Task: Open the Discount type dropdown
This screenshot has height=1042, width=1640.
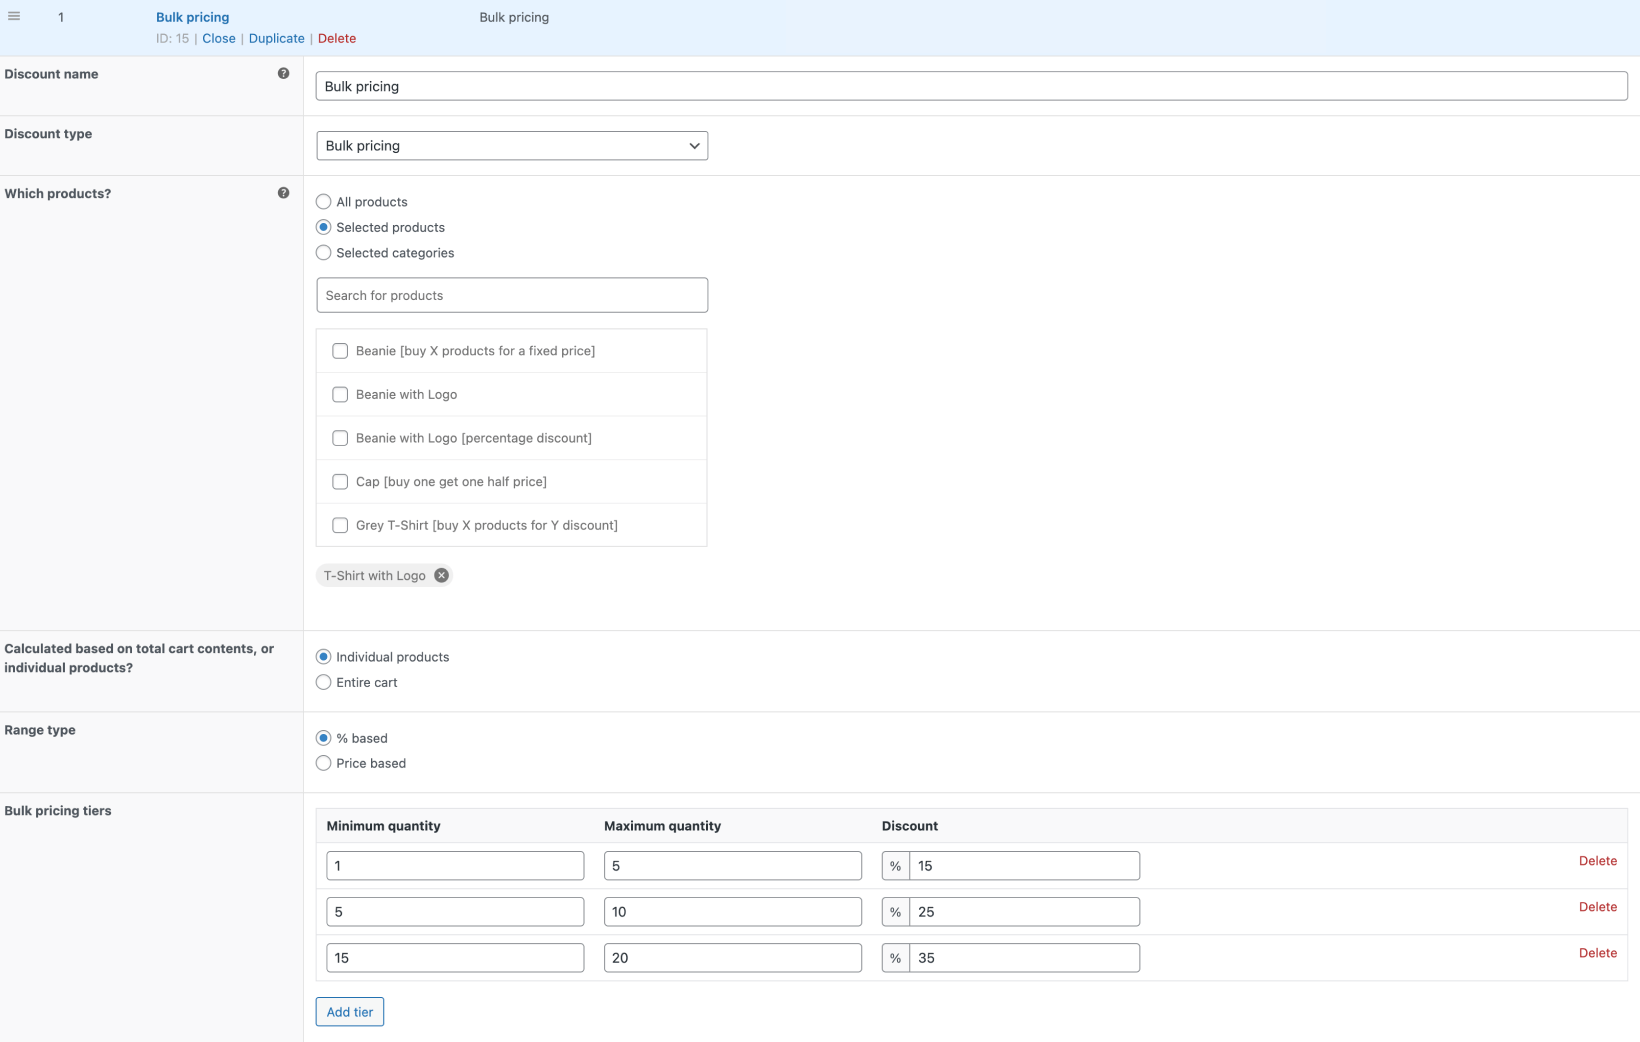Action: coord(511,145)
